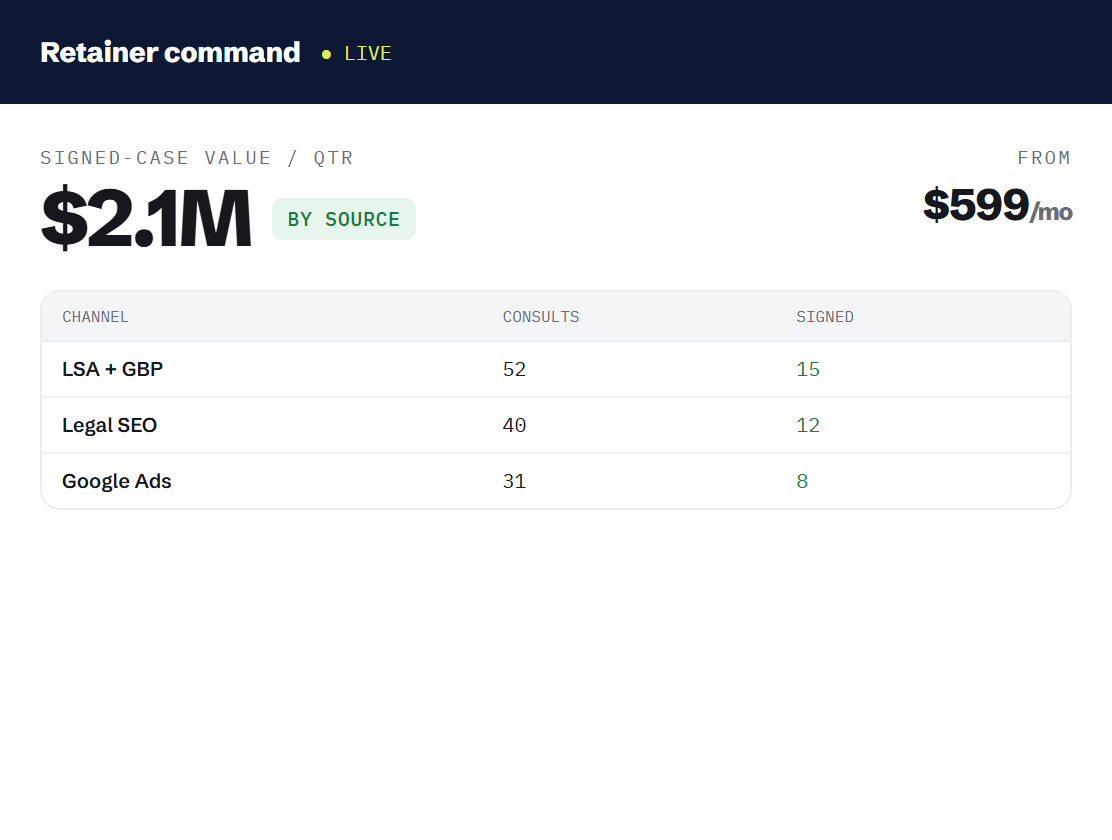Select the Google Ads row

[x=556, y=481]
